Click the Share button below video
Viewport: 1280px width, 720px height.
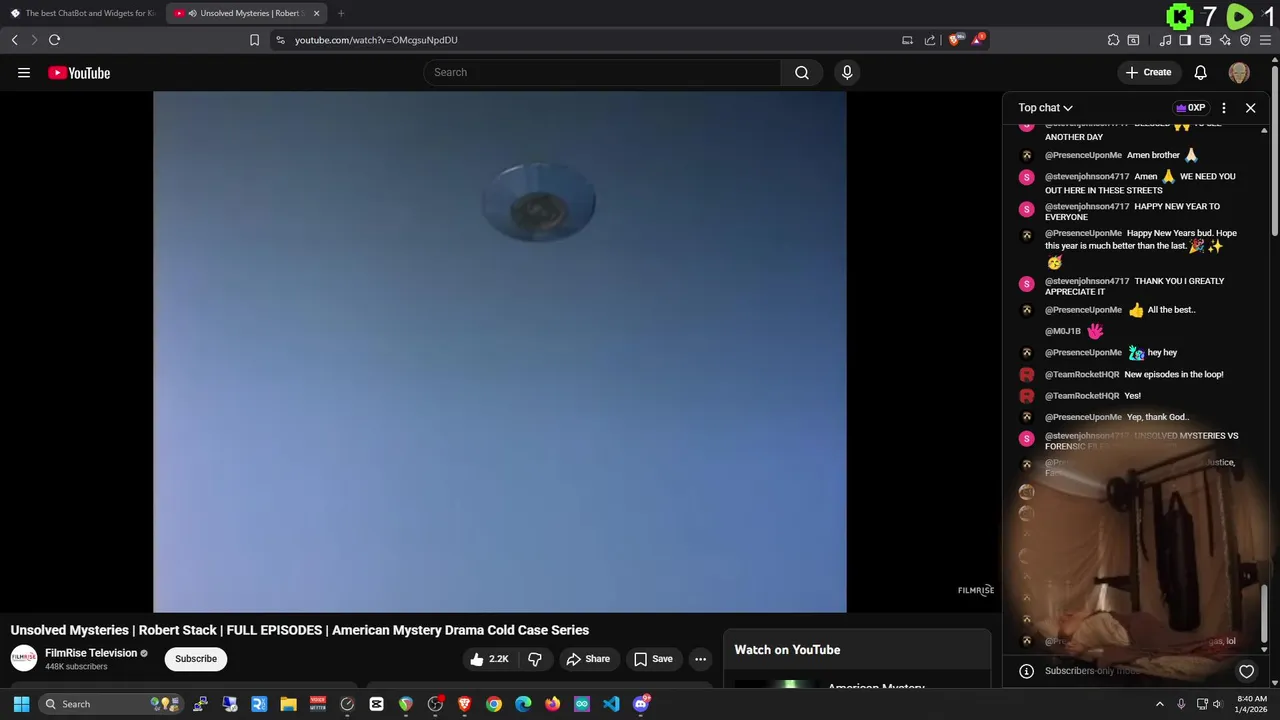(x=588, y=659)
